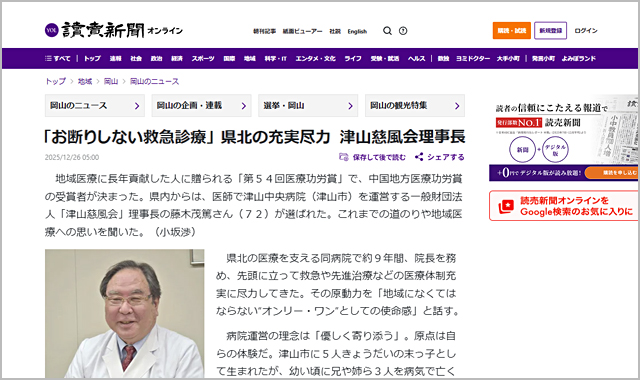Open the 岡山の観光特集 section box

pyautogui.click(x=415, y=106)
